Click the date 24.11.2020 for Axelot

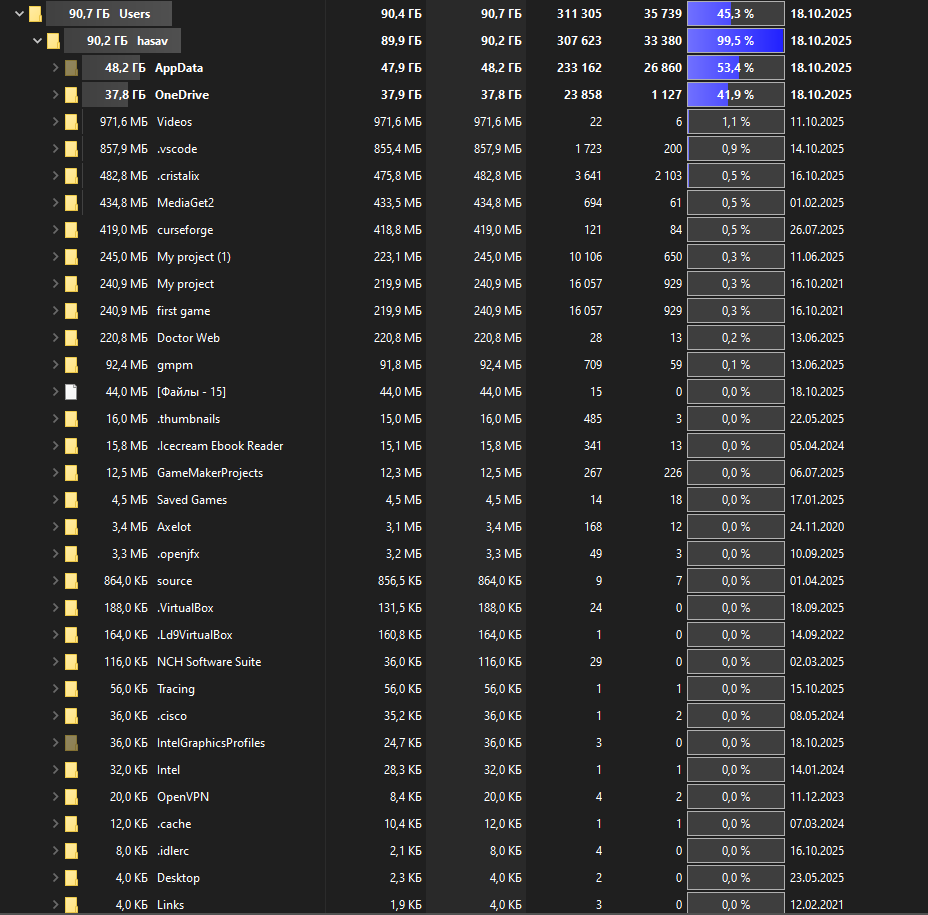point(817,527)
